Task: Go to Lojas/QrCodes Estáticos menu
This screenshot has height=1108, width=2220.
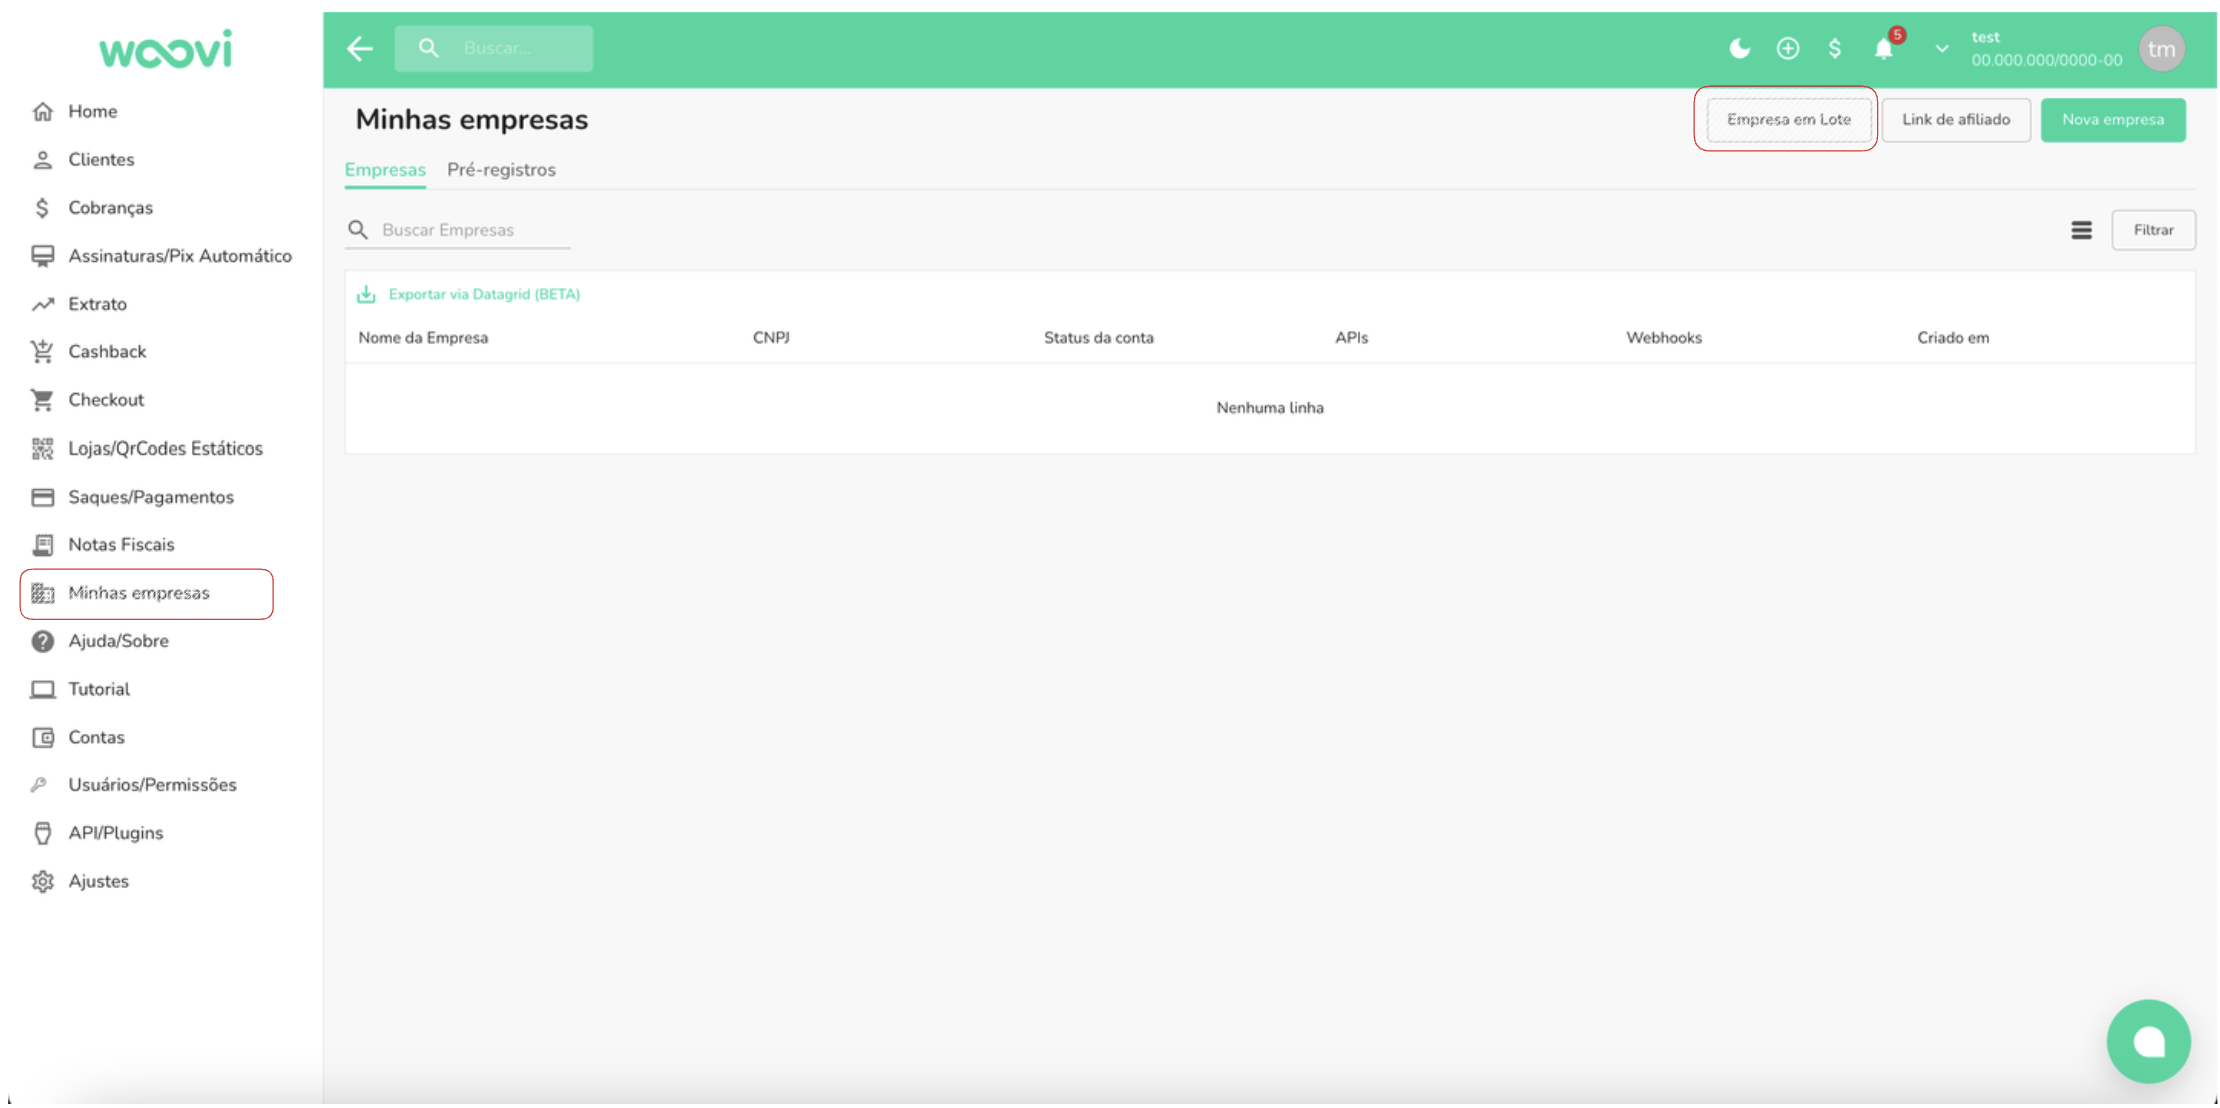Action: [x=165, y=449]
